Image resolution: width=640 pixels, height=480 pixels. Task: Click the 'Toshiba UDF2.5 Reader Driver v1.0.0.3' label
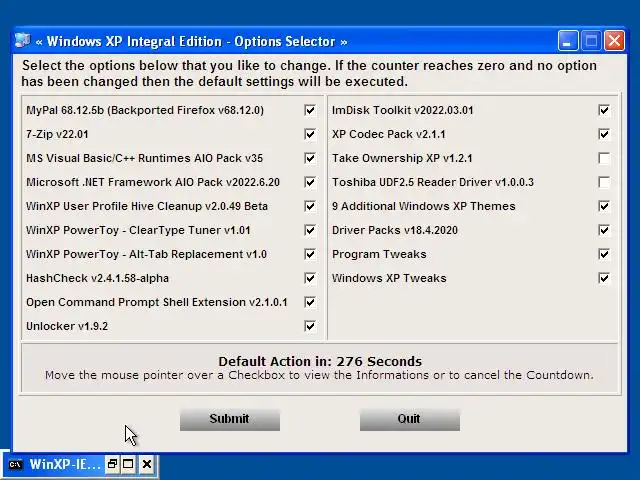tap(433, 182)
